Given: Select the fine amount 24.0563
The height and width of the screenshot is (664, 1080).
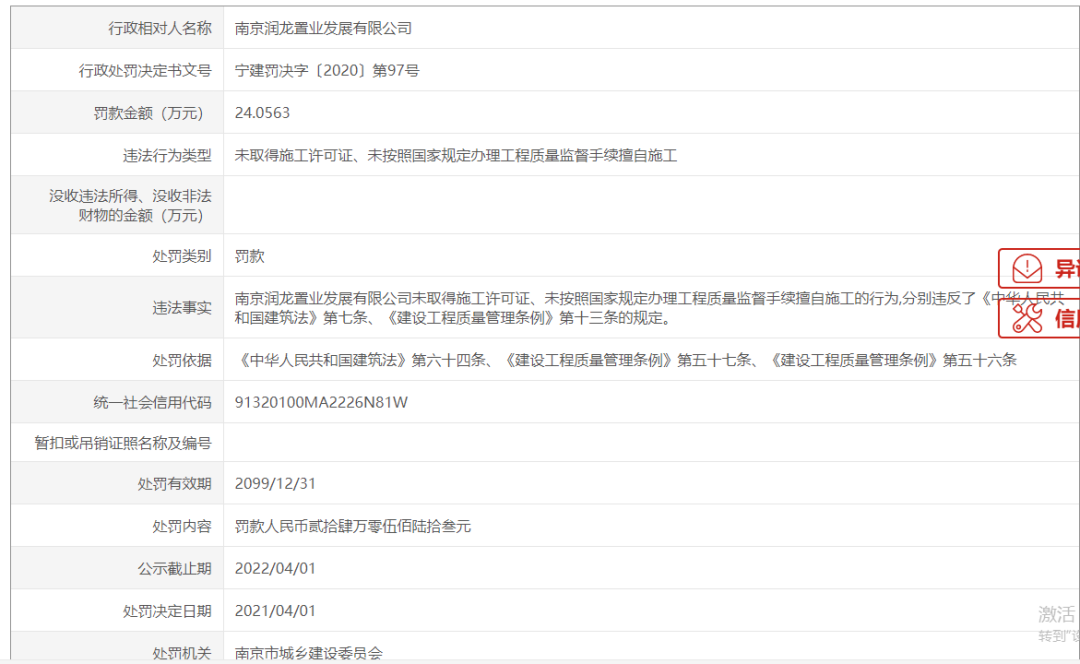Looking at the screenshot, I should [262, 113].
